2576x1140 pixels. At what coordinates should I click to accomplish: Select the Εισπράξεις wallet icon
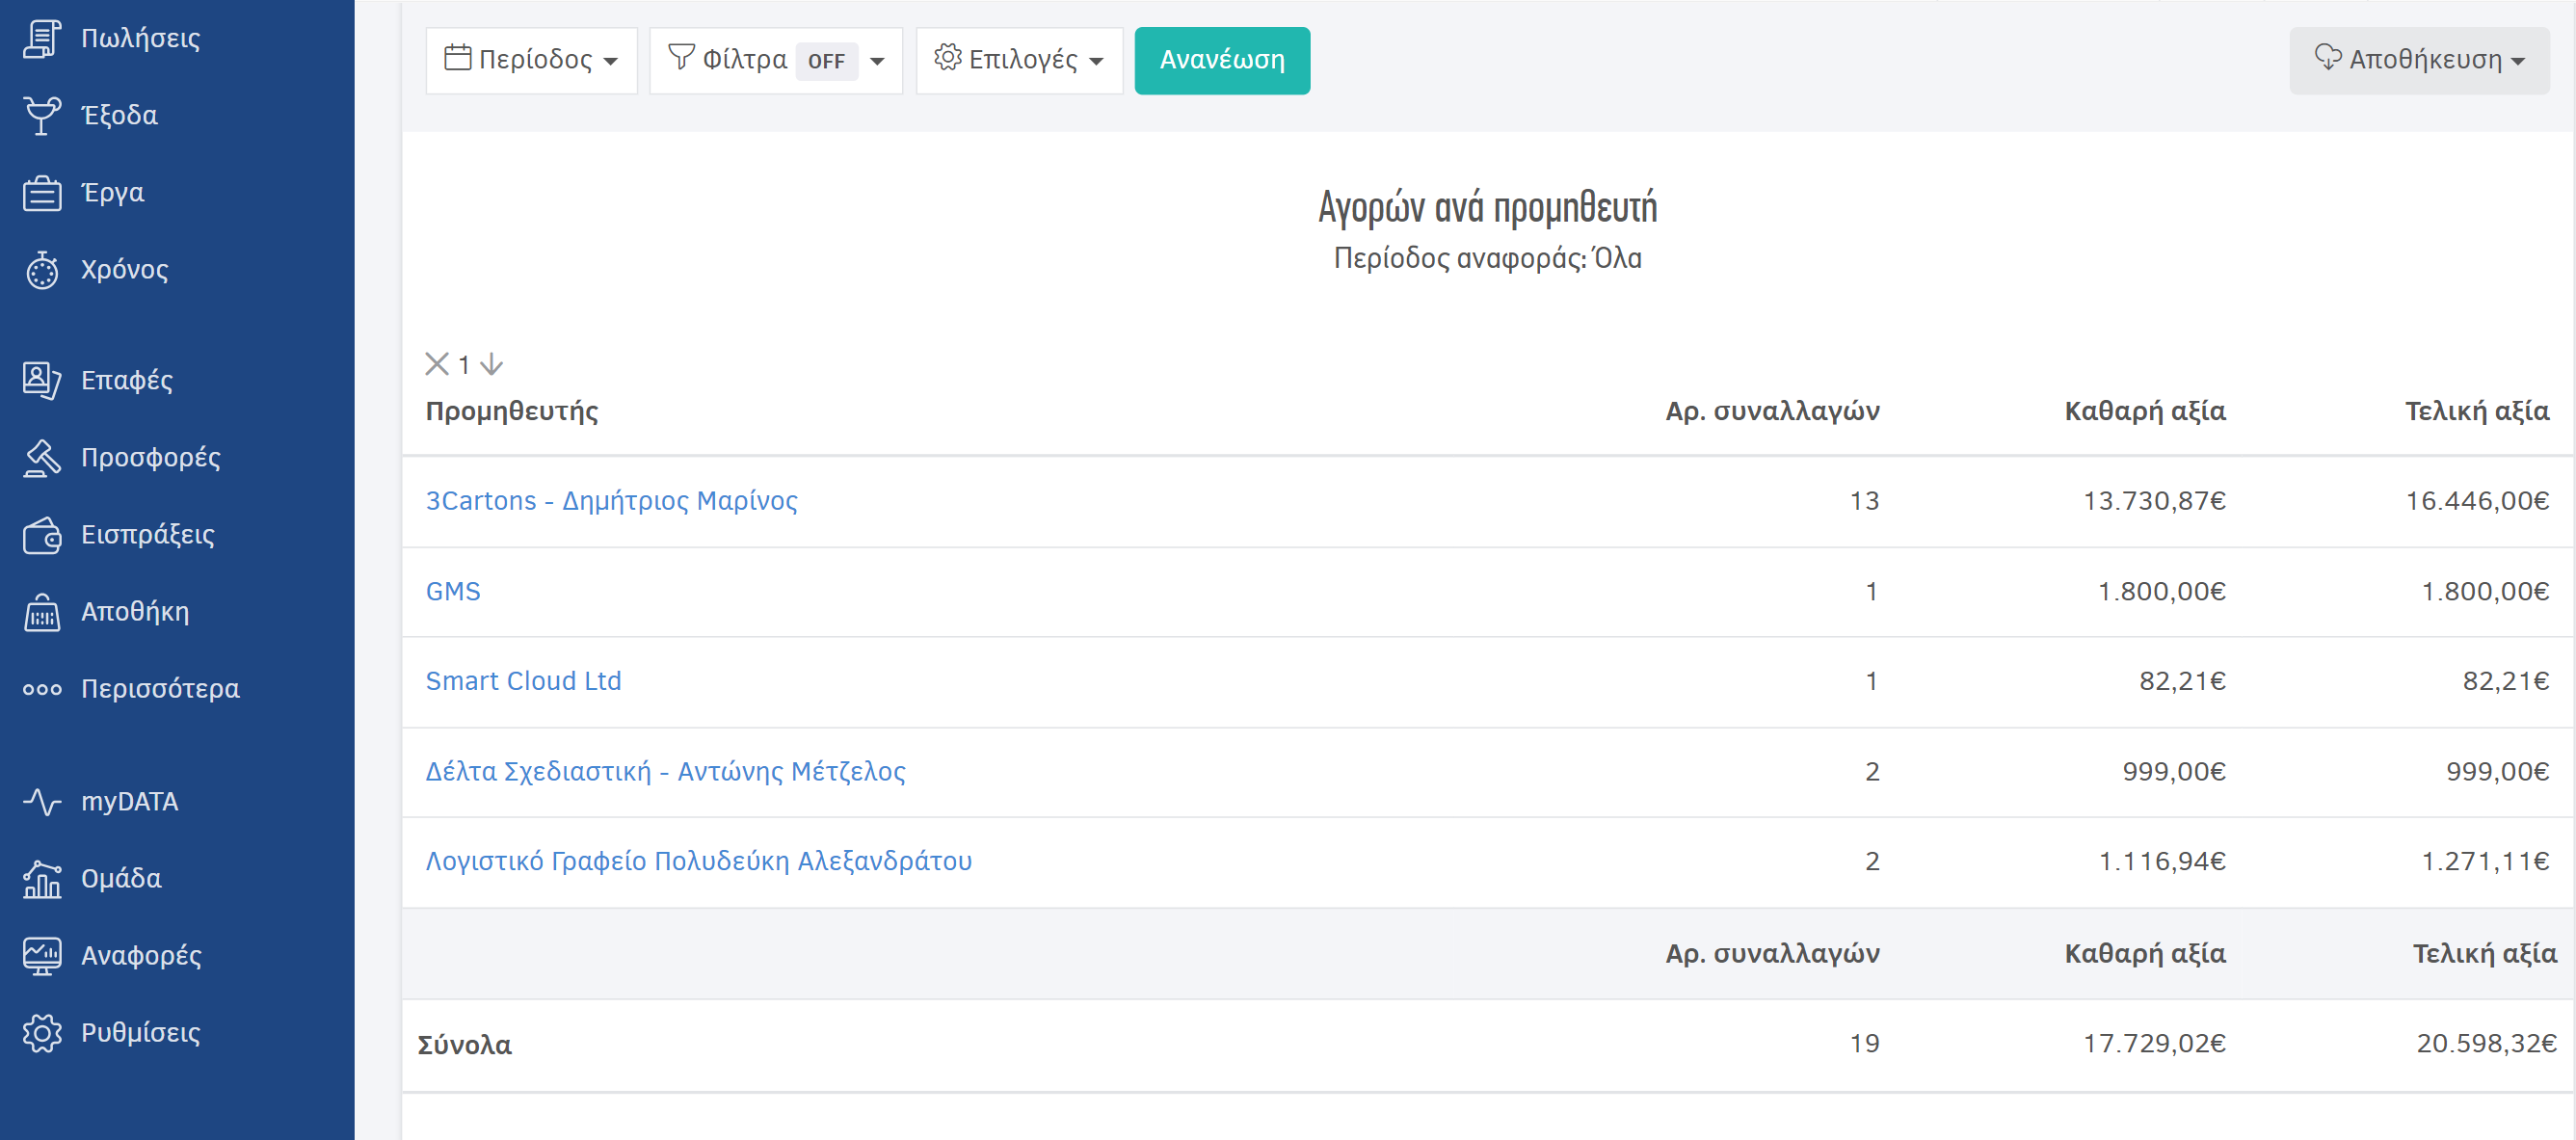tap(42, 534)
